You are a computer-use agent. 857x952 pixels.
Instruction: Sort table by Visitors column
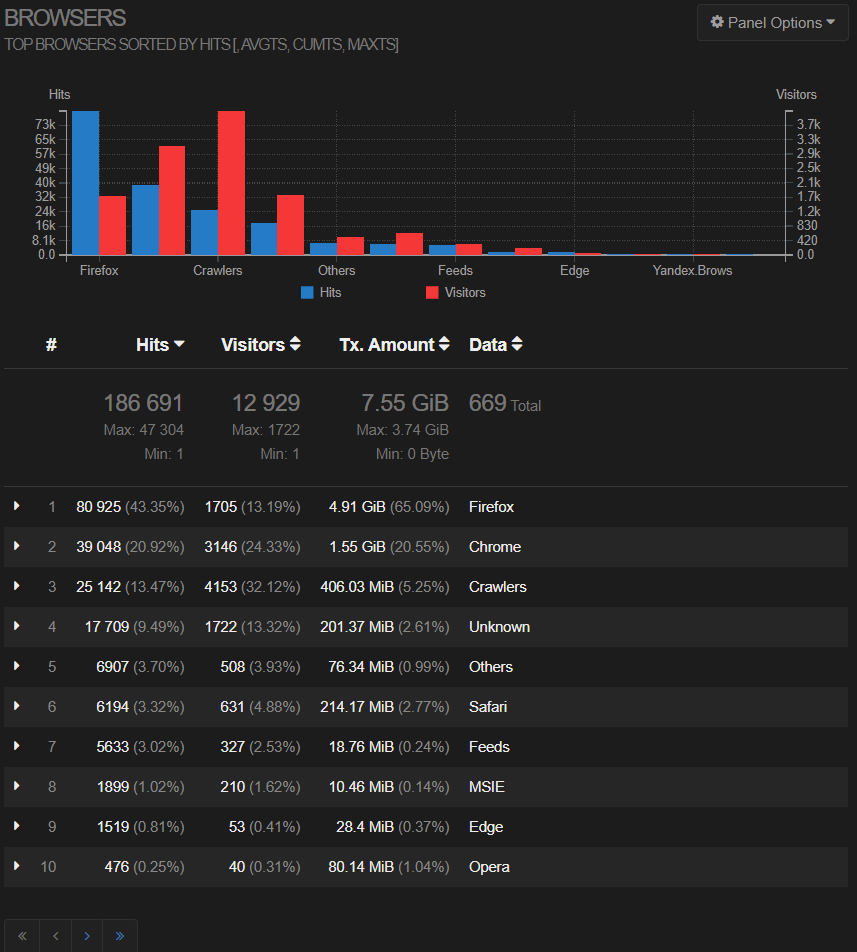pyautogui.click(x=260, y=344)
